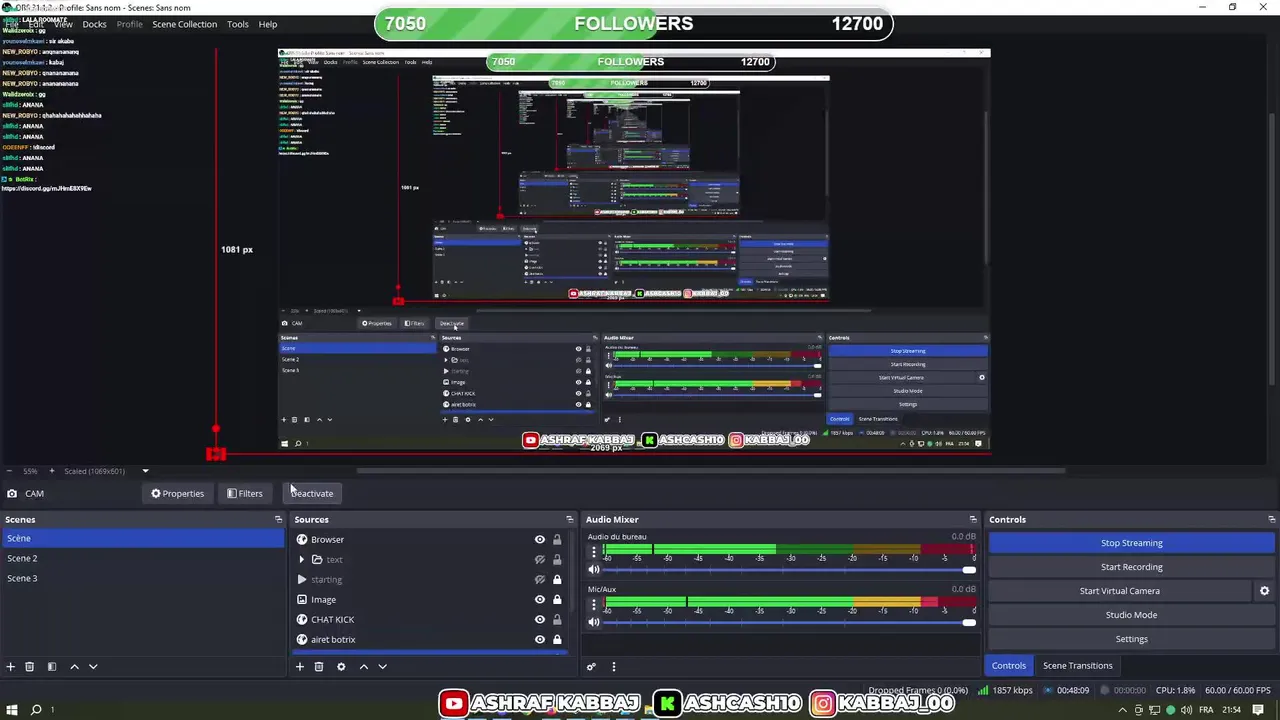This screenshot has height=720, width=1280.
Task: Show hidden system tray icons chevron
Action: (x=1122, y=710)
